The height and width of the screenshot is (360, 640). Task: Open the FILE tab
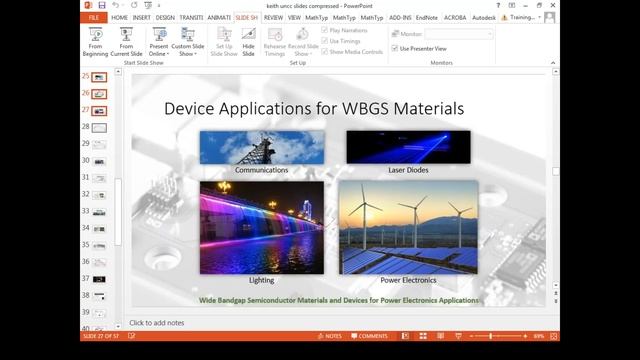[x=93, y=18]
